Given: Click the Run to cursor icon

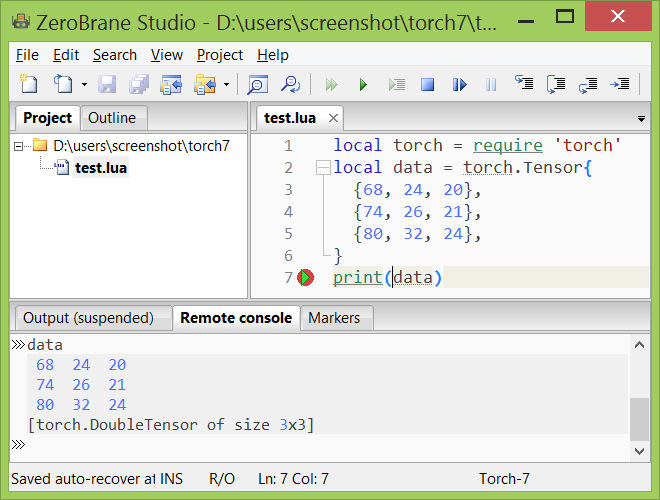Looking at the screenshot, I should point(397,85).
